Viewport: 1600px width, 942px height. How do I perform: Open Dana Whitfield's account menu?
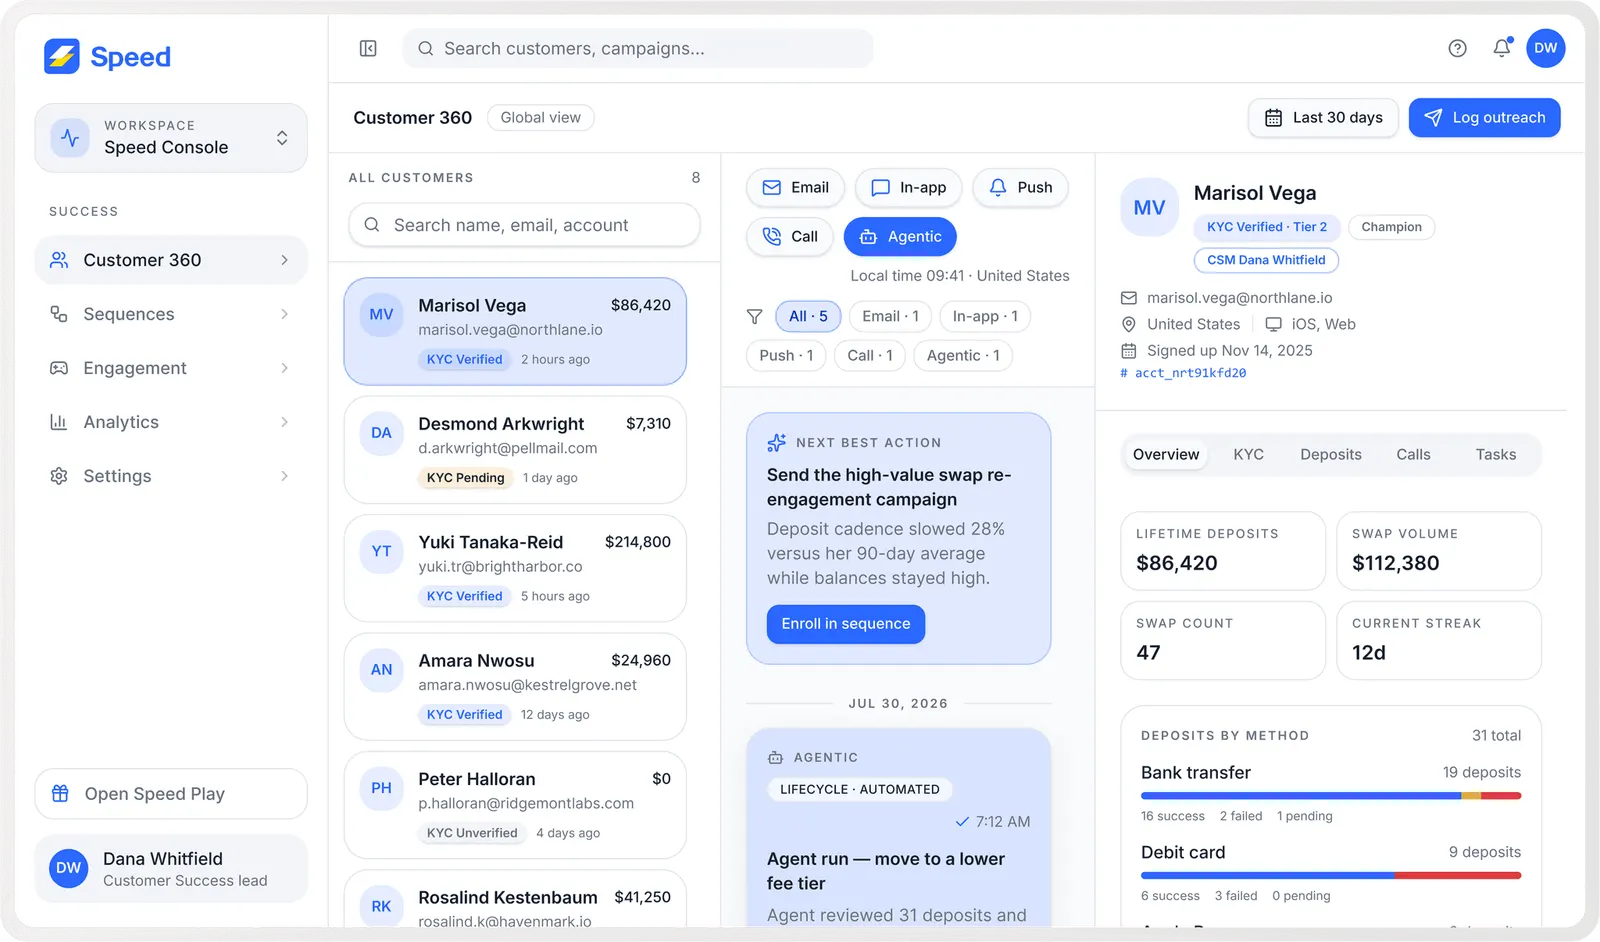(x=171, y=869)
